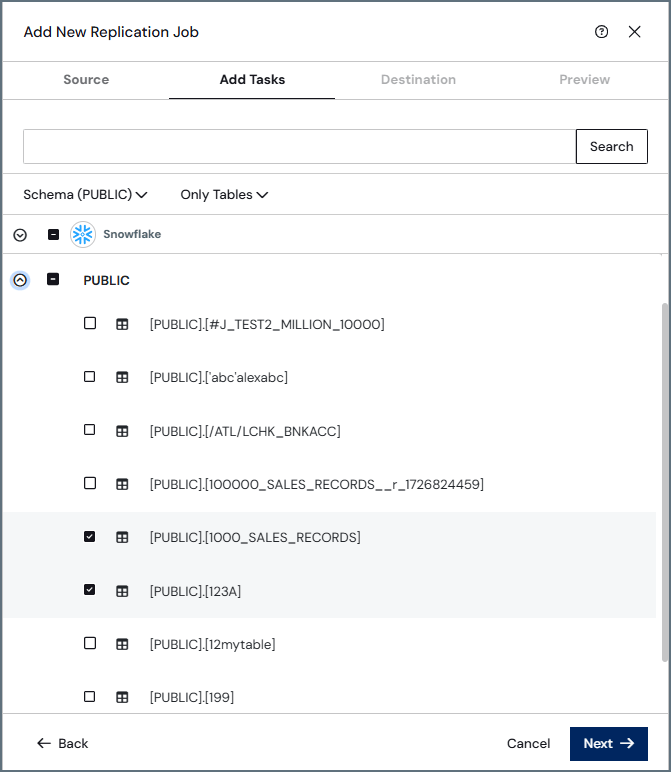Screen dimensions: 671x772
Task: Close the Add New Replication Job dialog
Action: [x=635, y=32]
